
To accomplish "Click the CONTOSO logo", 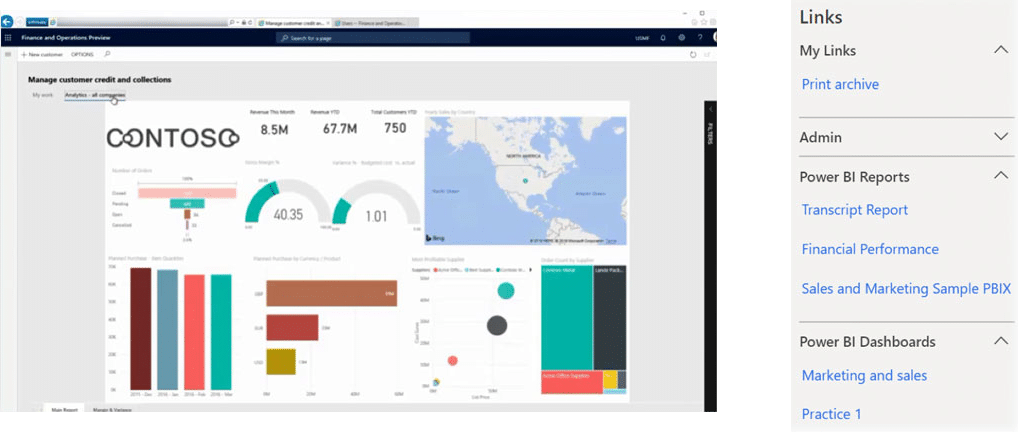I will tap(173, 137).
